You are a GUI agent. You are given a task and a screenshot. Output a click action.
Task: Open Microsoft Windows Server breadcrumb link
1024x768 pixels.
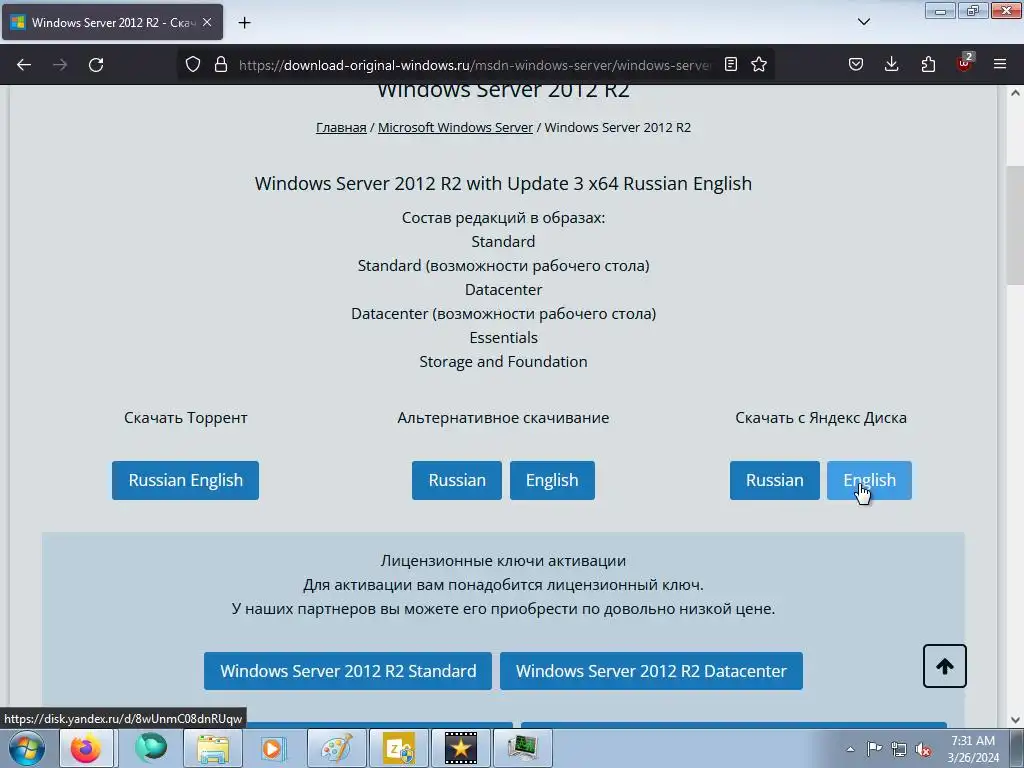click(x=455, y=127)
